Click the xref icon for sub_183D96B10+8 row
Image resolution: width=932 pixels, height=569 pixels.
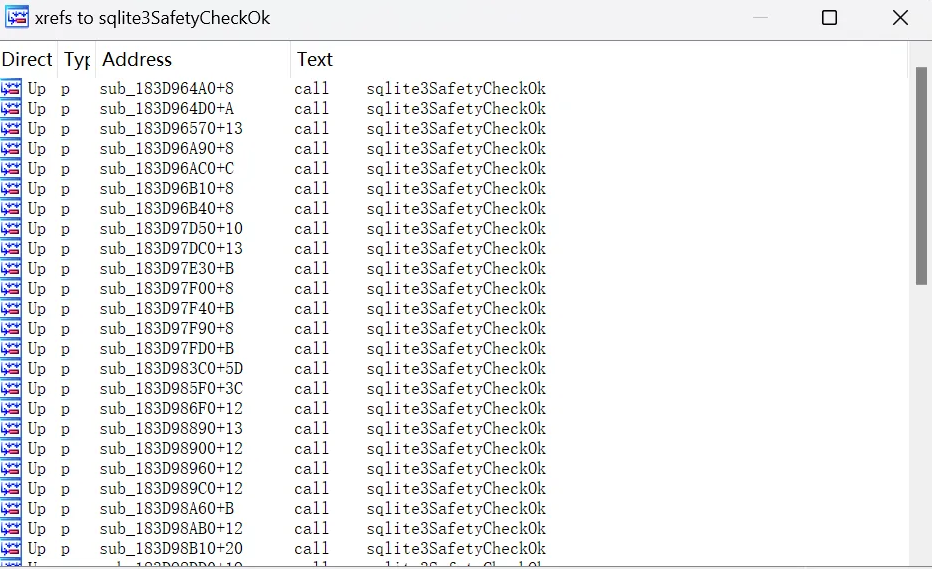(x=11, y=188)
